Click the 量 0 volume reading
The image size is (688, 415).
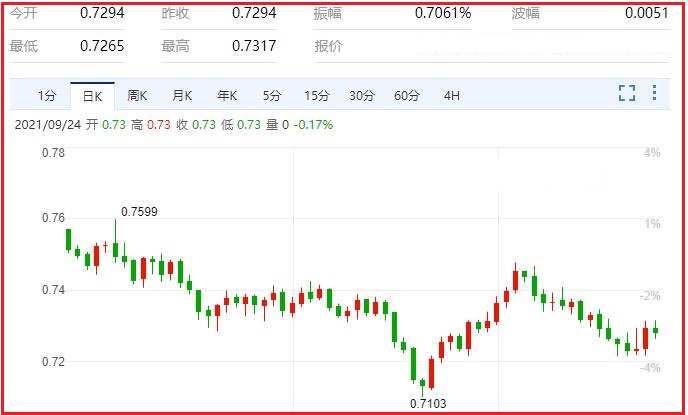(x=277, y=125)
